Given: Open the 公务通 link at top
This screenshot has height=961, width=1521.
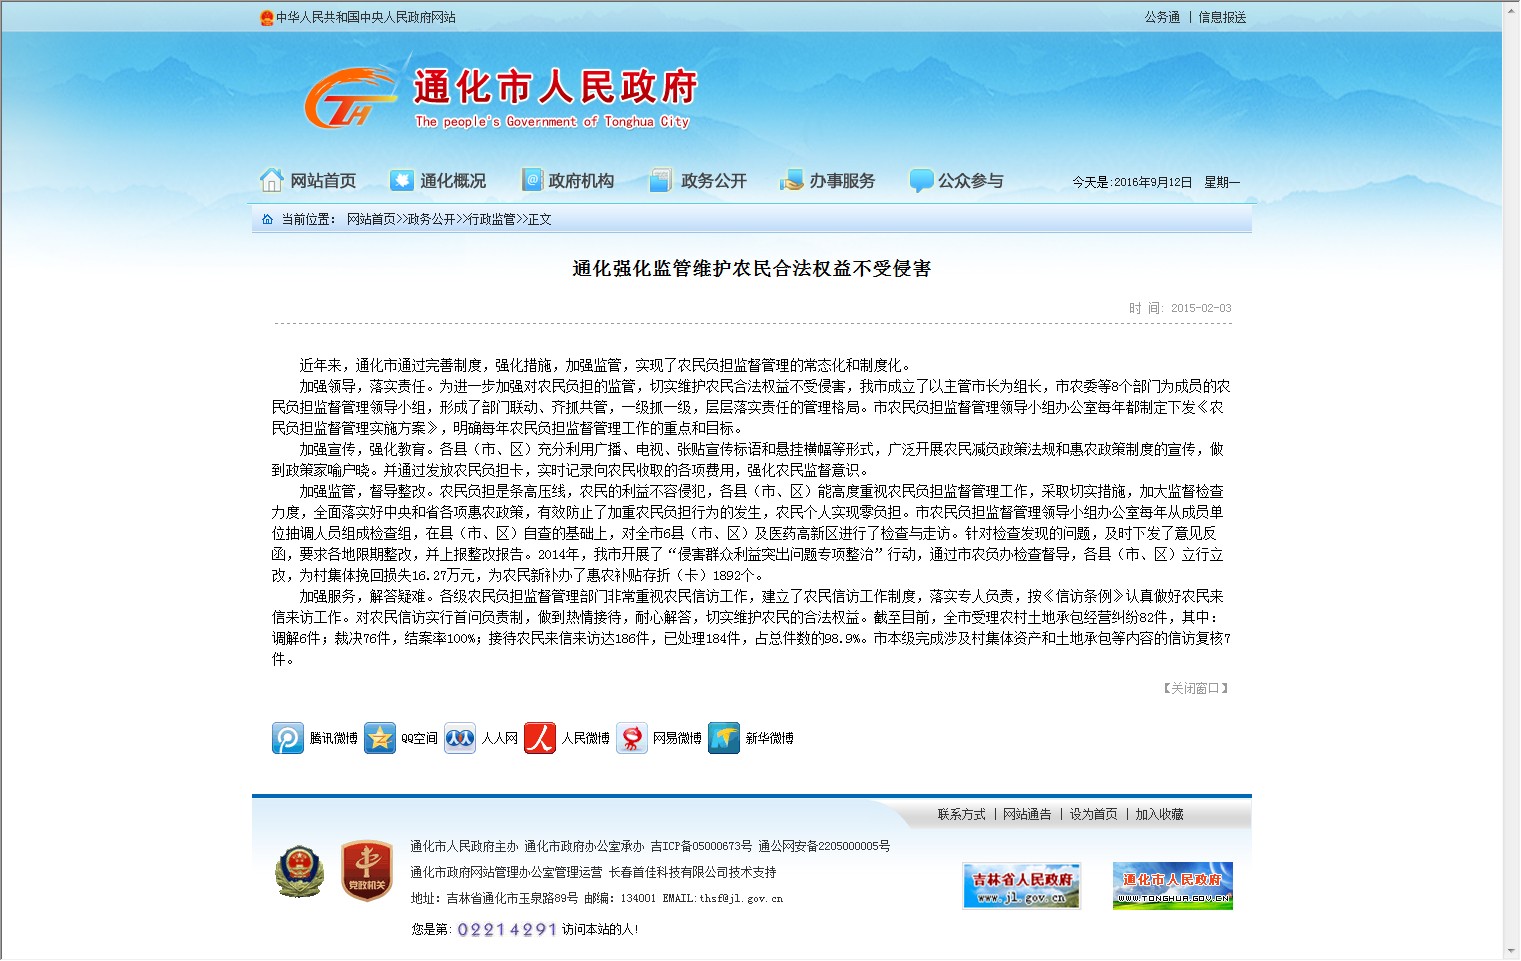Looking at the screenshot, I should click(x=1162, y=17).
